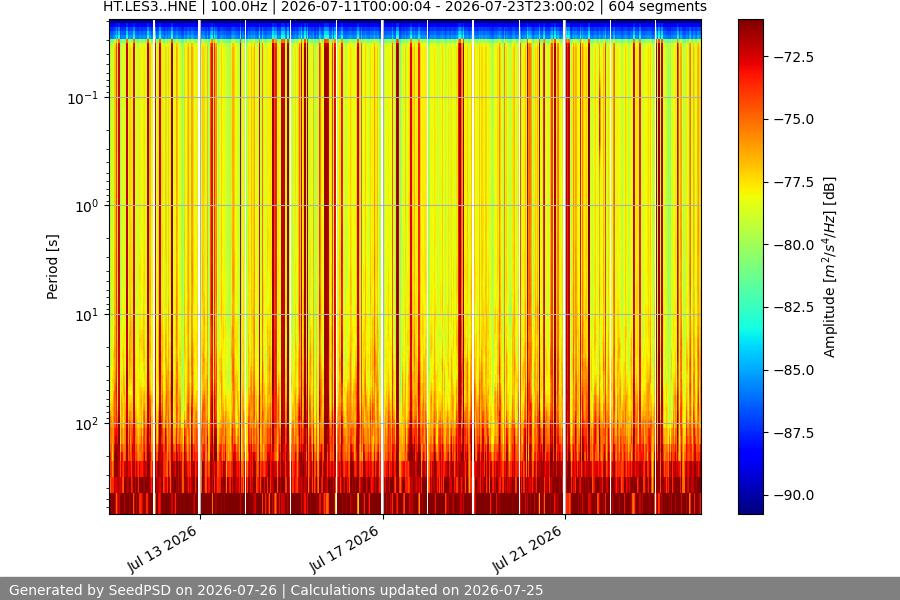The width and height of the screenshot is (900, 600).
Task: Click the 10¹ period tick label
Action: [x=87, y=315]
